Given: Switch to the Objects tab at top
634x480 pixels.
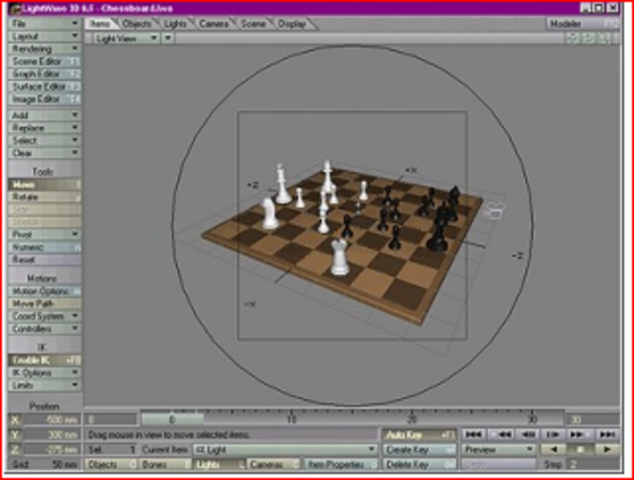Looking at the screenshot, I should coord(136,24).
